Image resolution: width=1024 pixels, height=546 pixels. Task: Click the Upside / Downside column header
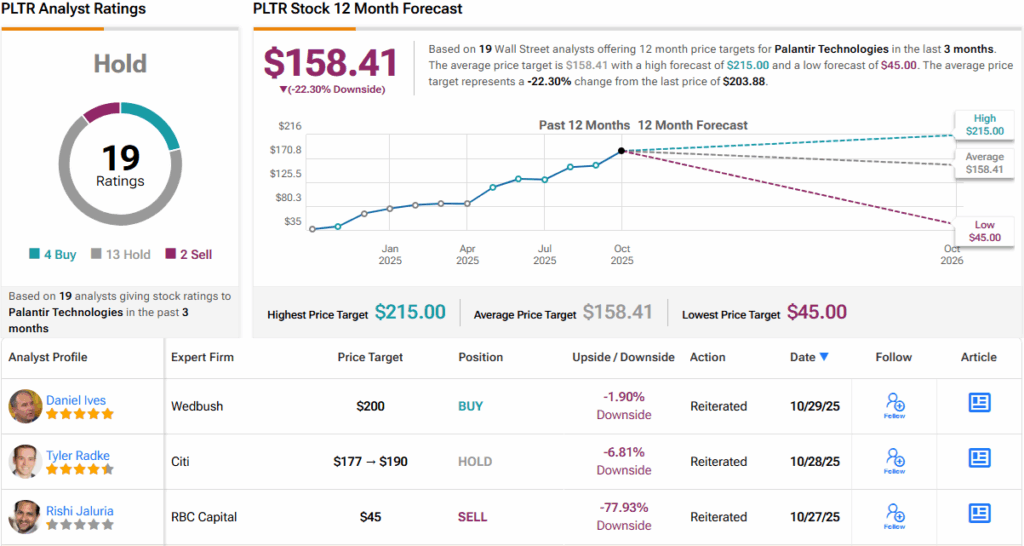[x=623, y=357]
